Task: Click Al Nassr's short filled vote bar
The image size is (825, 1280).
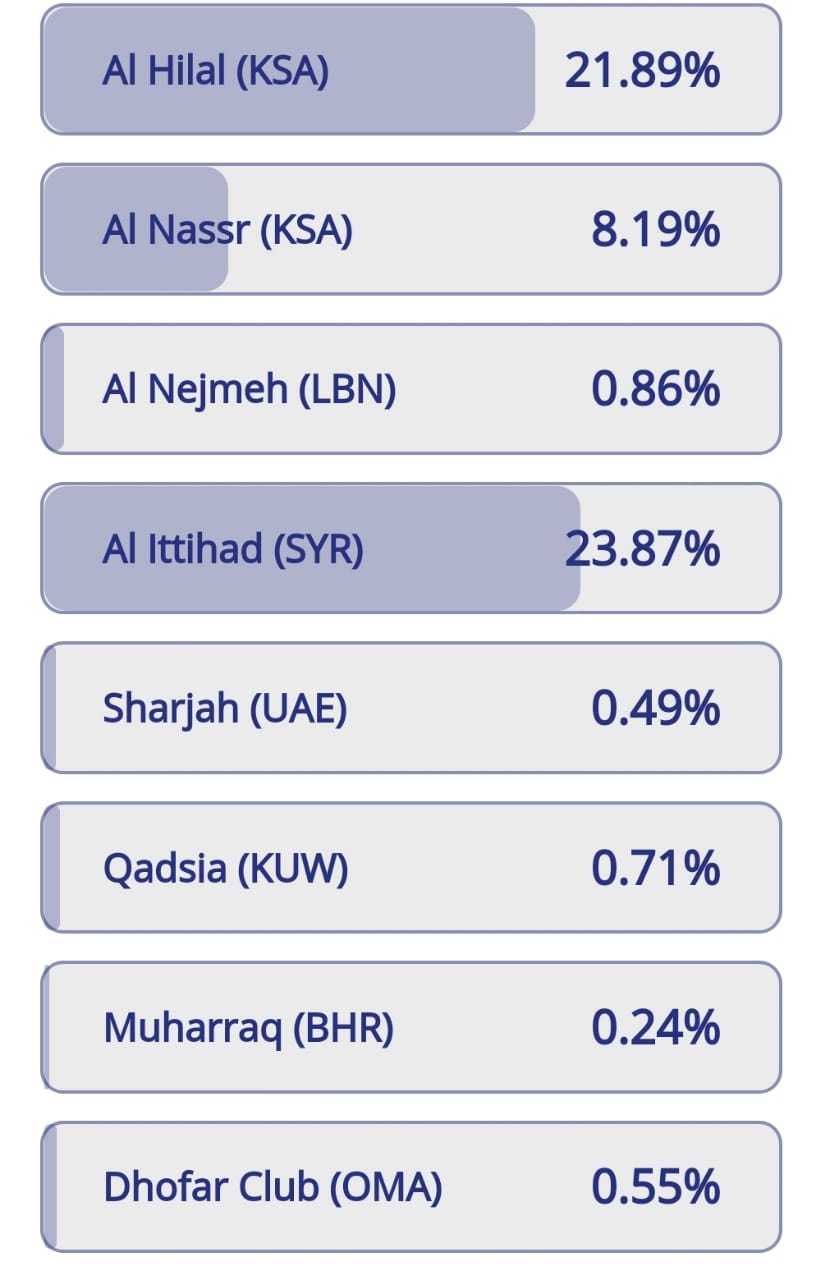Action: 136,229
